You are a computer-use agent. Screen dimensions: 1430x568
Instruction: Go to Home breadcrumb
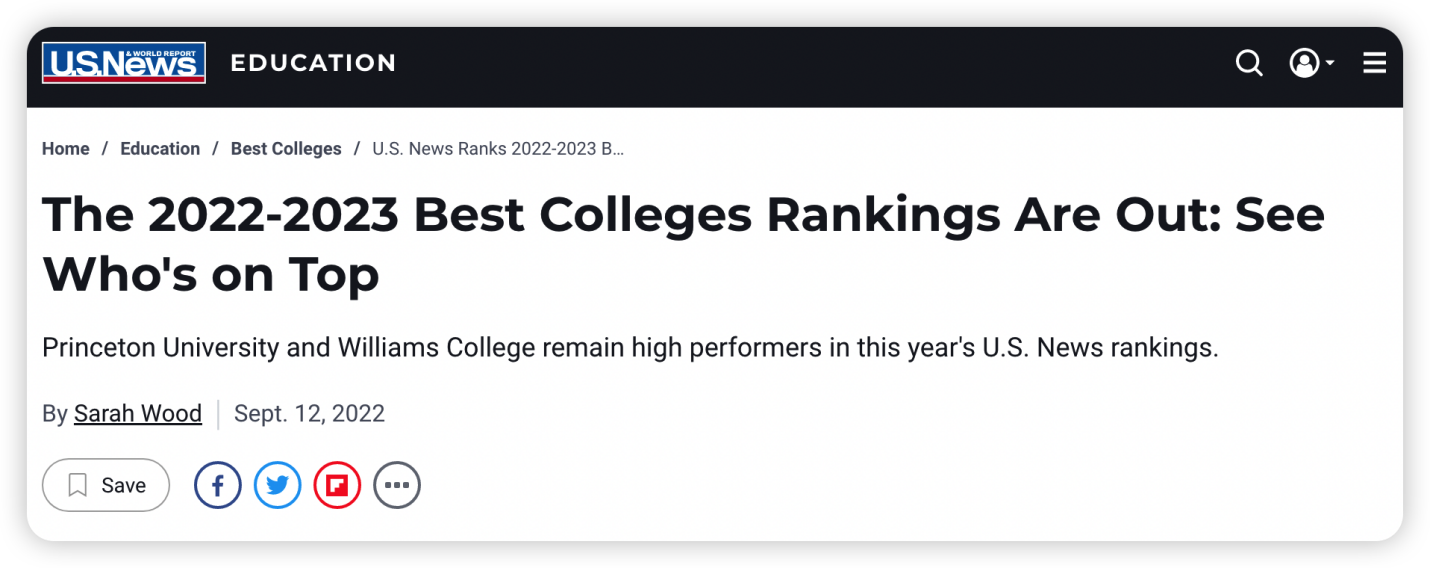click(66, 149)
